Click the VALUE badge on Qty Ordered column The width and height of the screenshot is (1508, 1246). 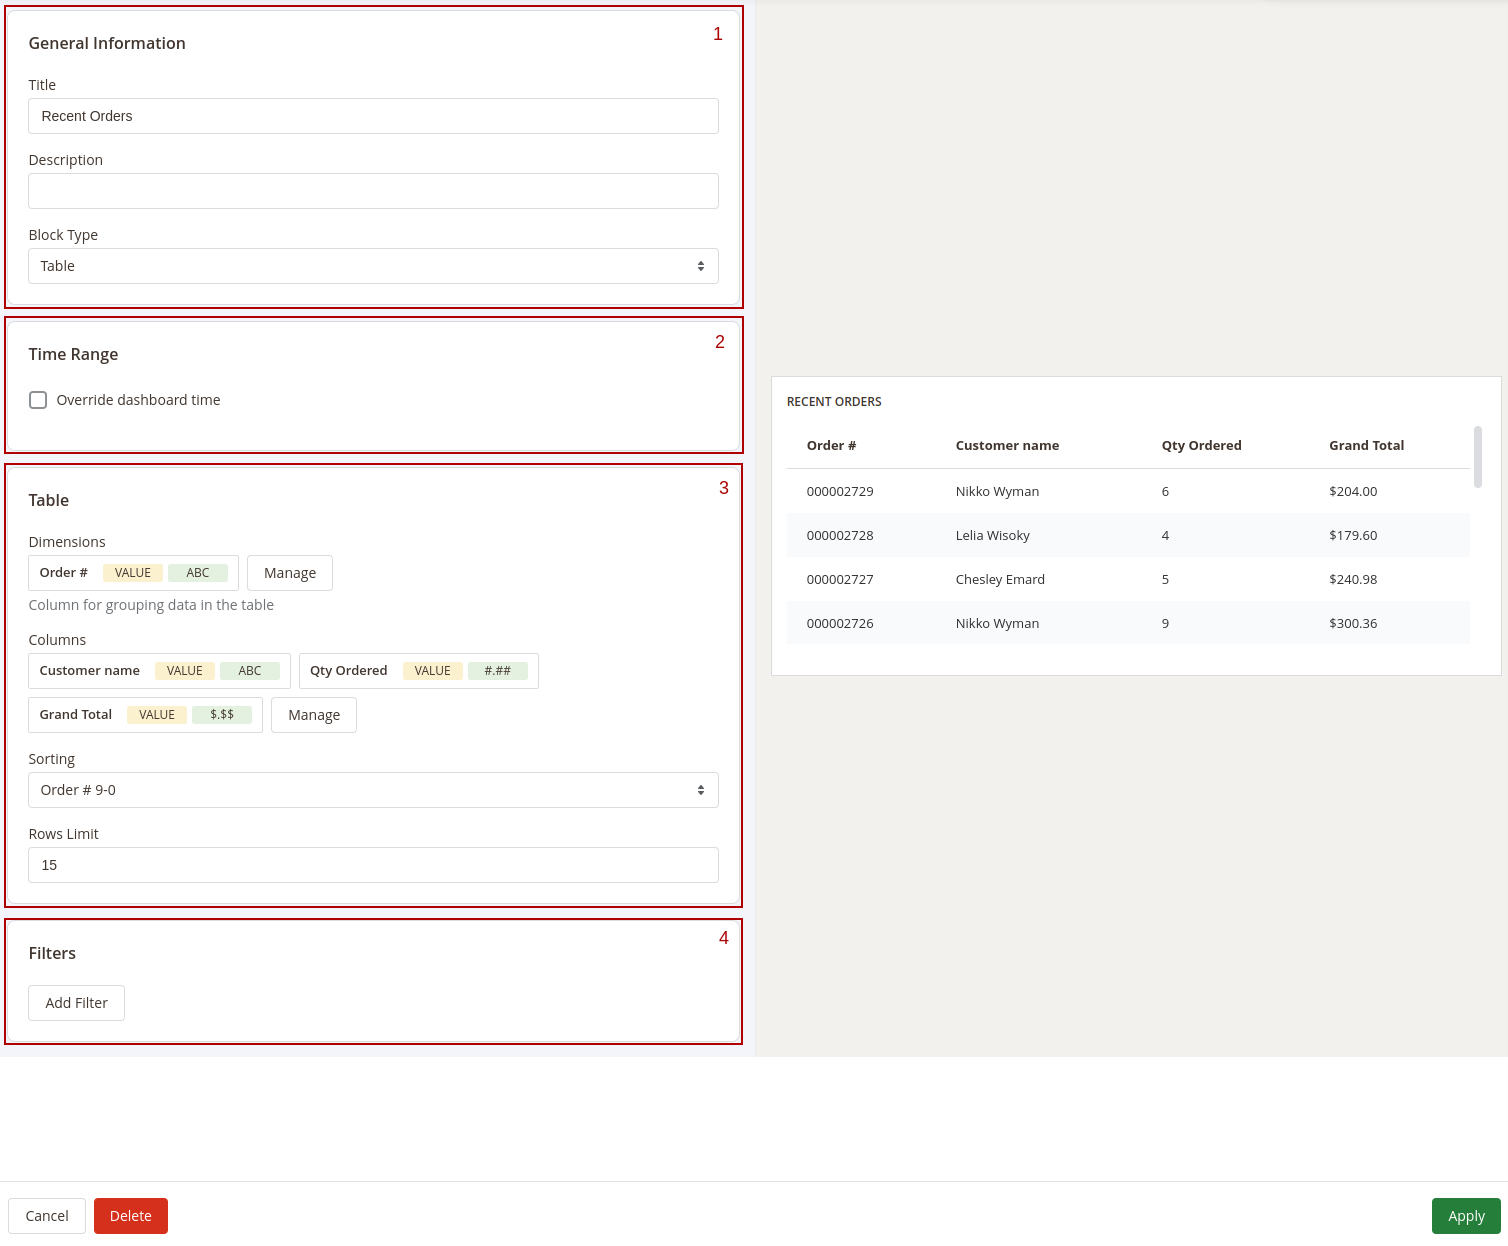click(432, 670)
